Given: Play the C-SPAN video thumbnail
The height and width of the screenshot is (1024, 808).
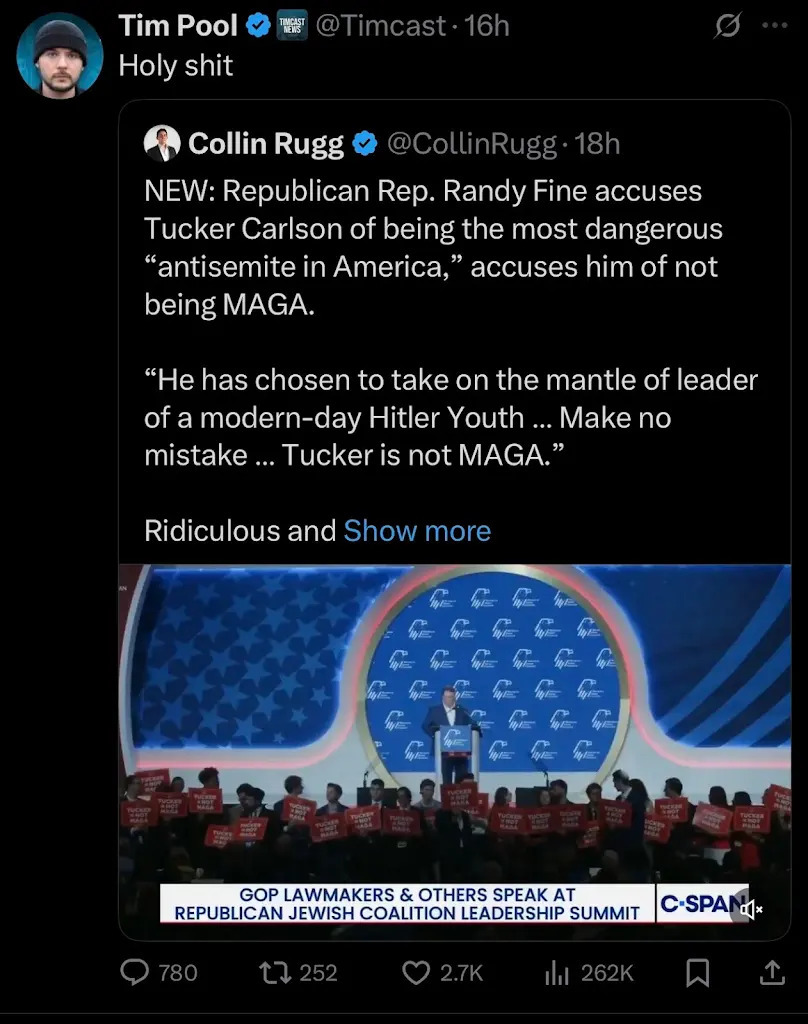Looking at the screenshot, I should click(x=455, y=730).
